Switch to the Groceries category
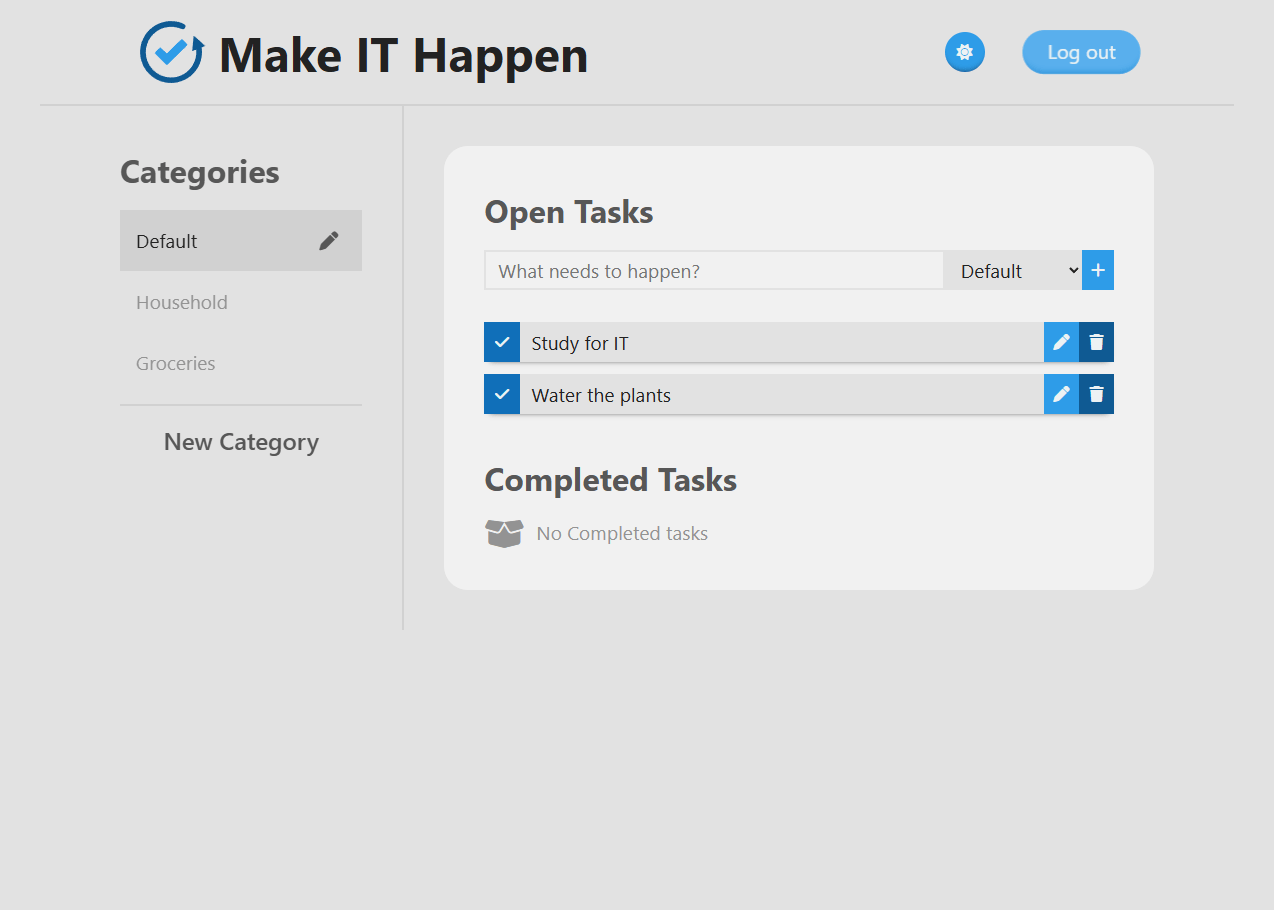This screenshot has height=910, width=1274. (x=175, y=363)
